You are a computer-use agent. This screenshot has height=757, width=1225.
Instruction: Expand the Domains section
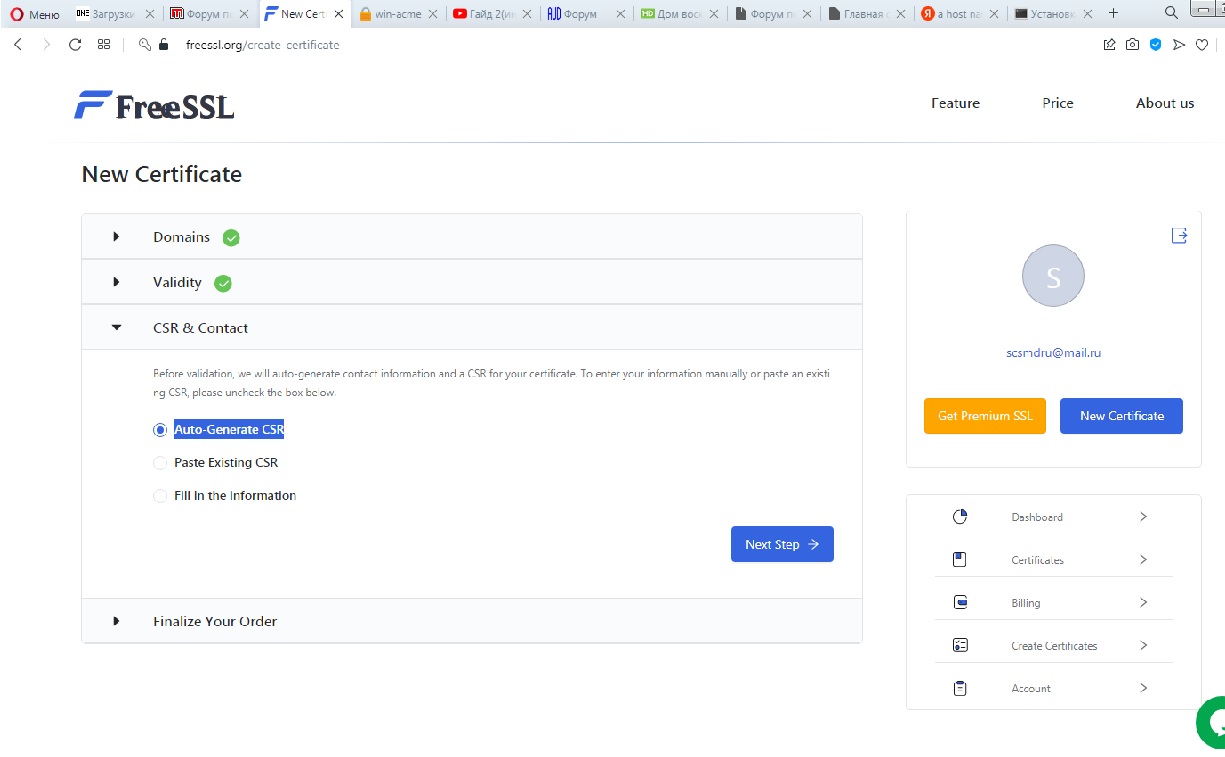pos(181,237)
